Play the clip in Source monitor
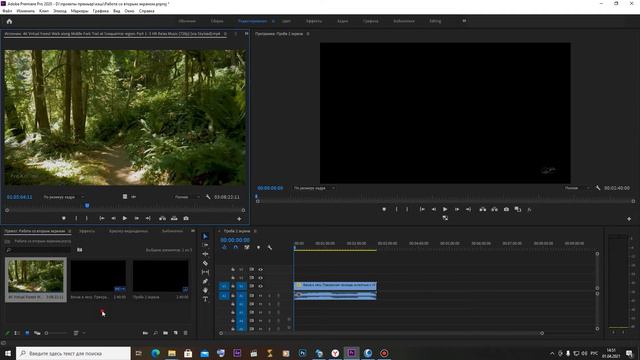640x360 pixels. click(125, 218)
